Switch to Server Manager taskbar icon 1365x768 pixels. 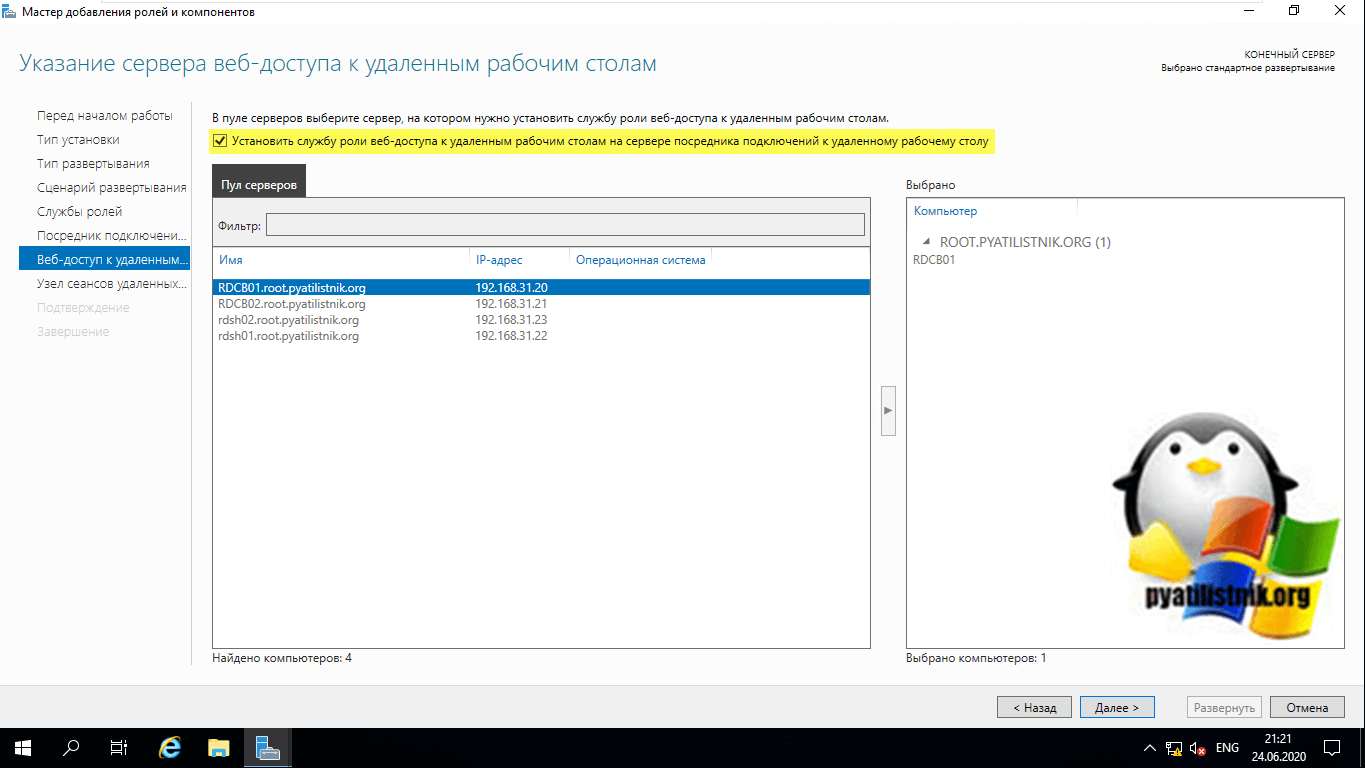(x=267, y=747)
